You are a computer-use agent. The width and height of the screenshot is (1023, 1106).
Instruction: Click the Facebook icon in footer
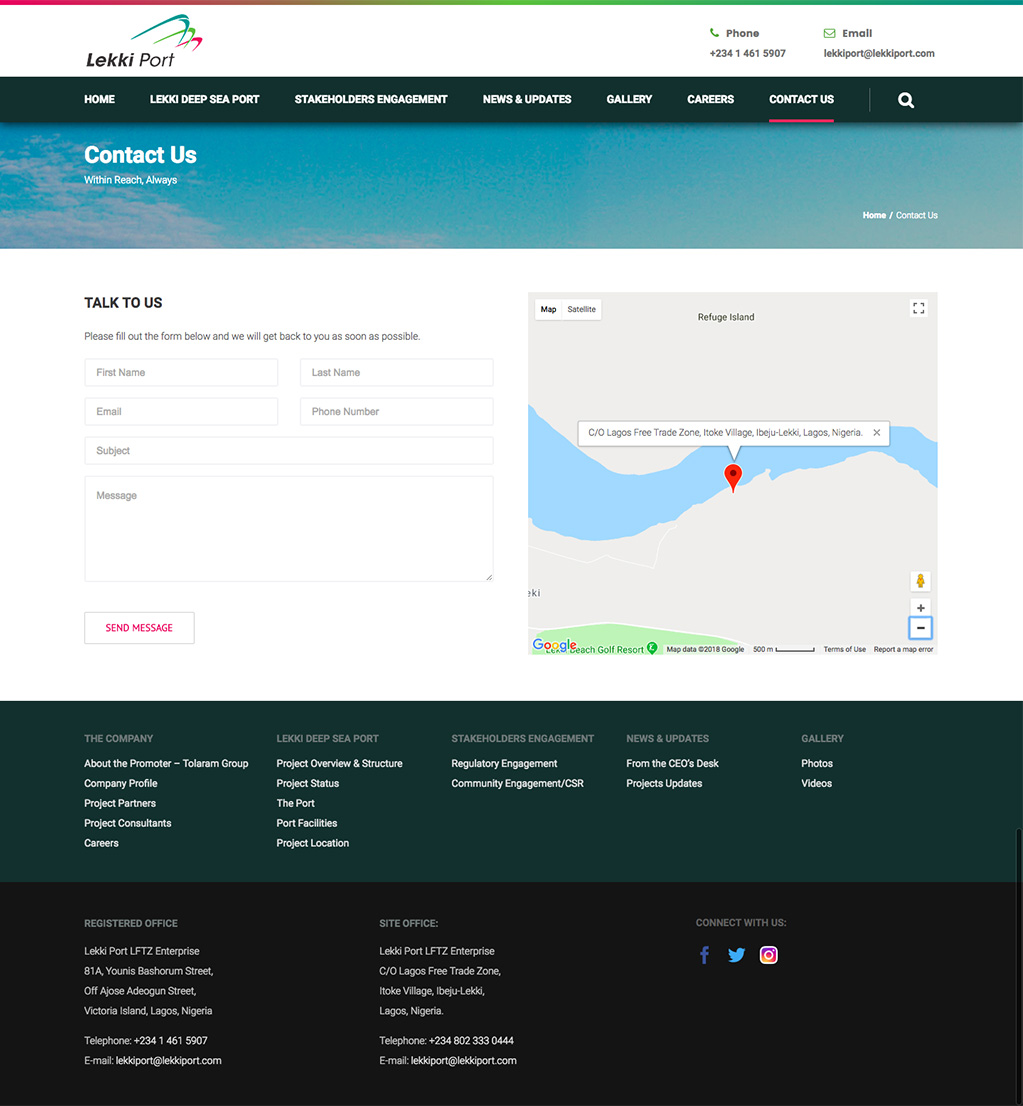pyautogui.click(x=704, y=955)
